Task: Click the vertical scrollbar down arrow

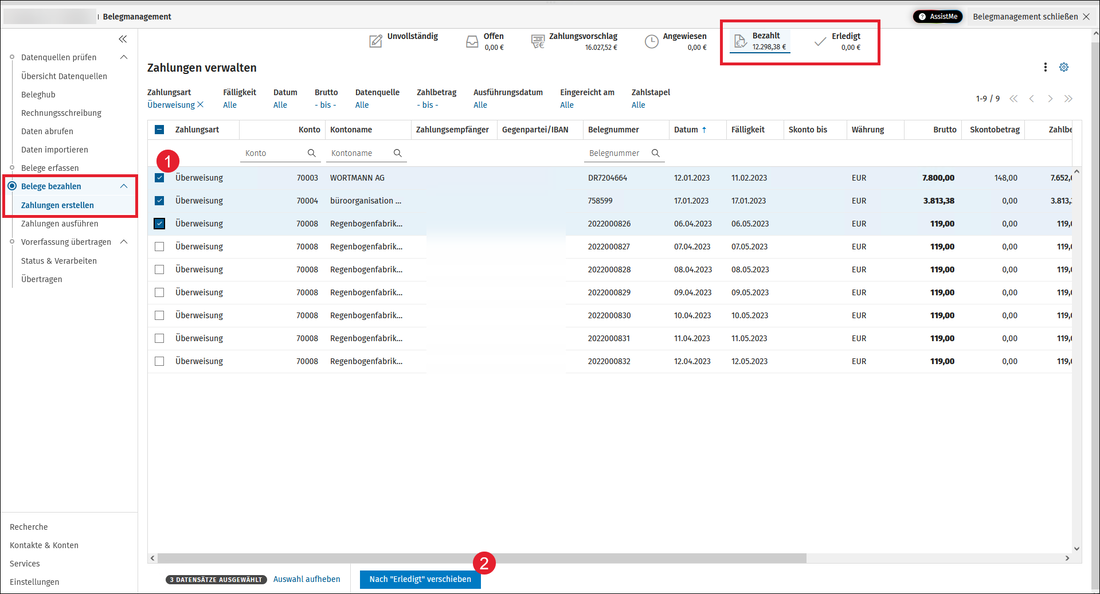Action: click(1077, 549)
